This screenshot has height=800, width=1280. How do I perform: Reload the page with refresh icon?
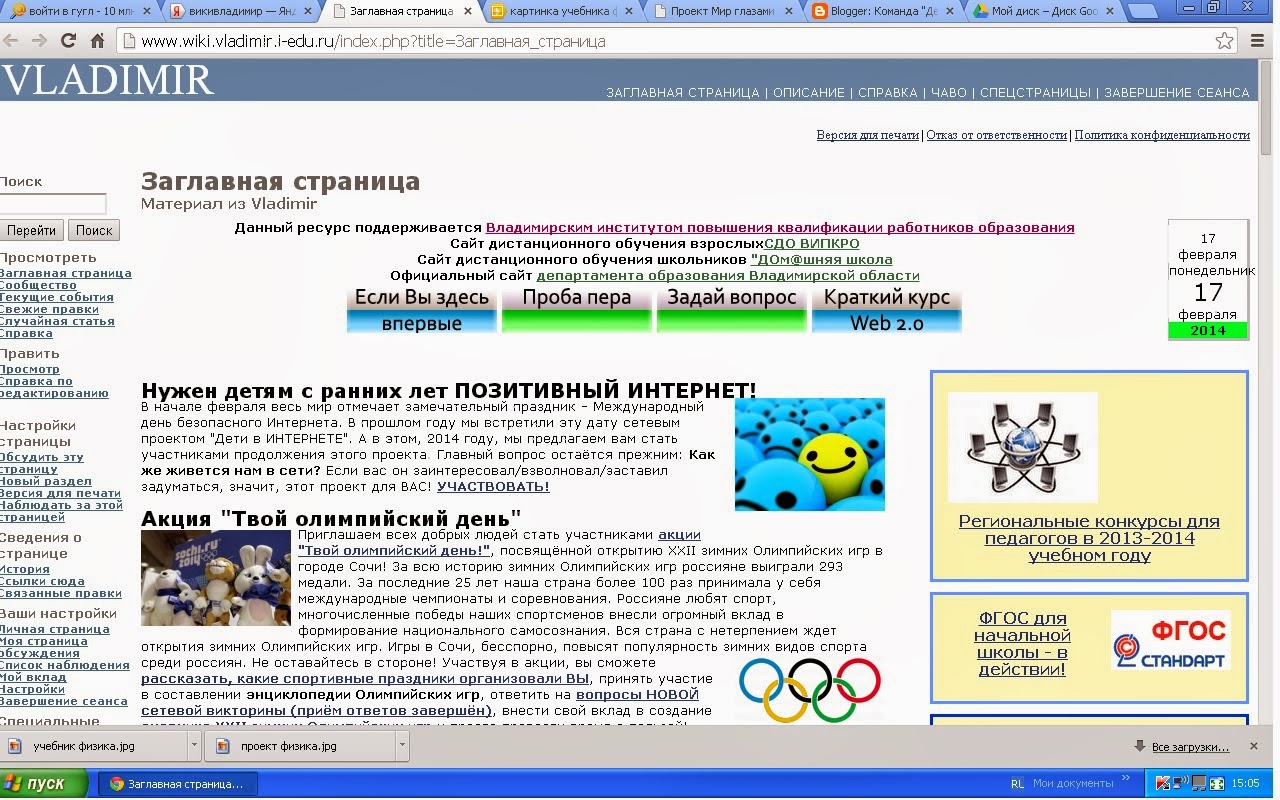(x=68, y=41)
